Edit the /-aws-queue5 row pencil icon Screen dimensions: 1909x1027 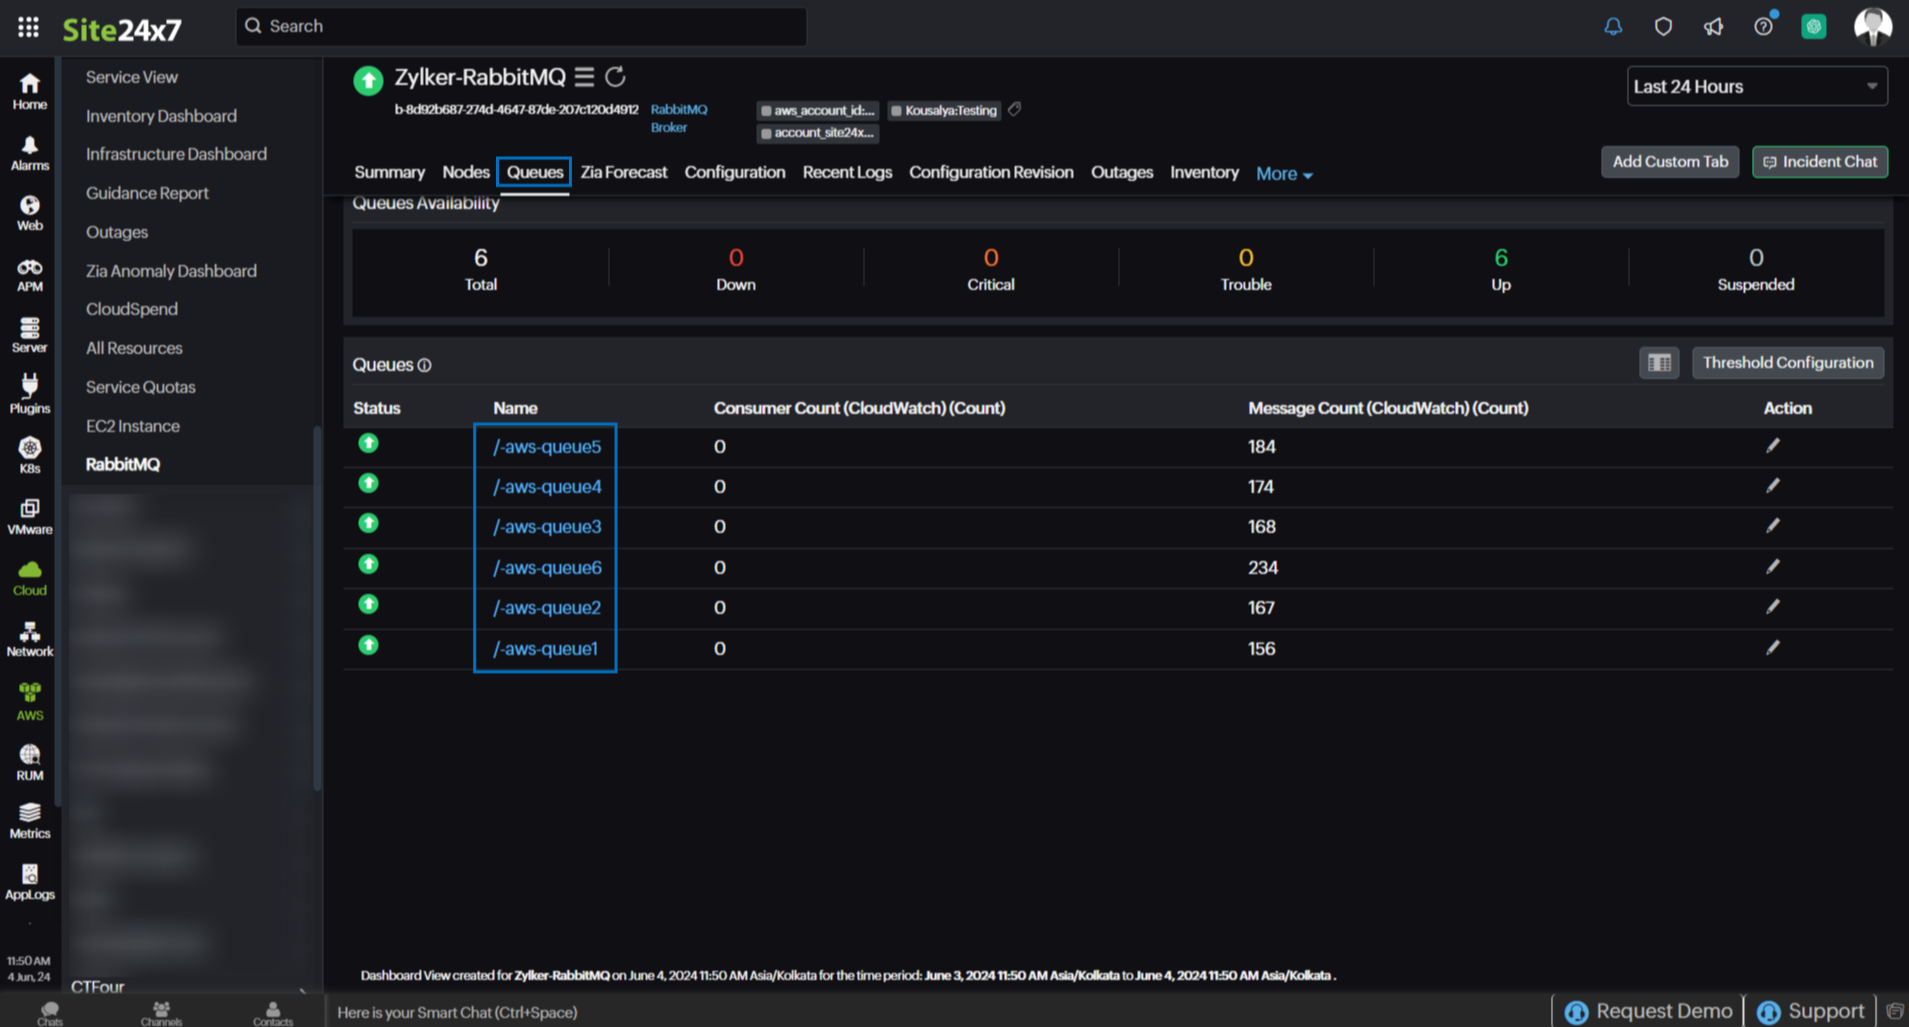[x=1772, y=446]
